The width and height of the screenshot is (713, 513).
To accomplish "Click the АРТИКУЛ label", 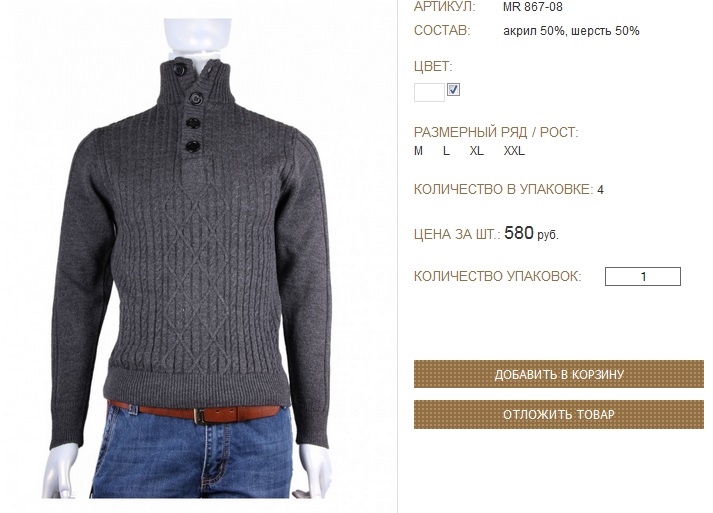I will (444, 7).
